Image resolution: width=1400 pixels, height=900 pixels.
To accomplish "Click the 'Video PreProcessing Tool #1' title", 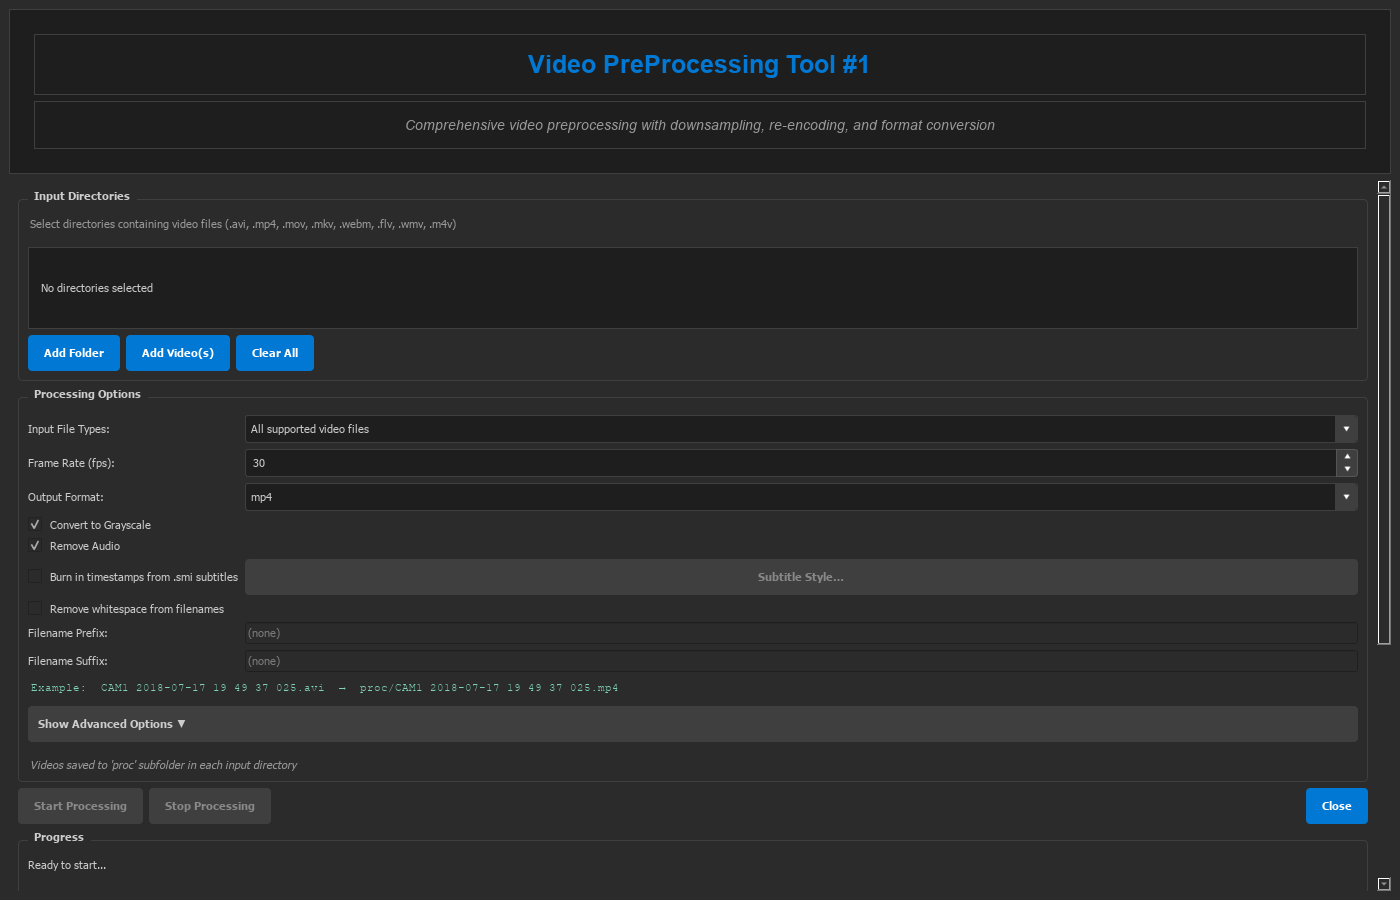I will click(699, 64).
